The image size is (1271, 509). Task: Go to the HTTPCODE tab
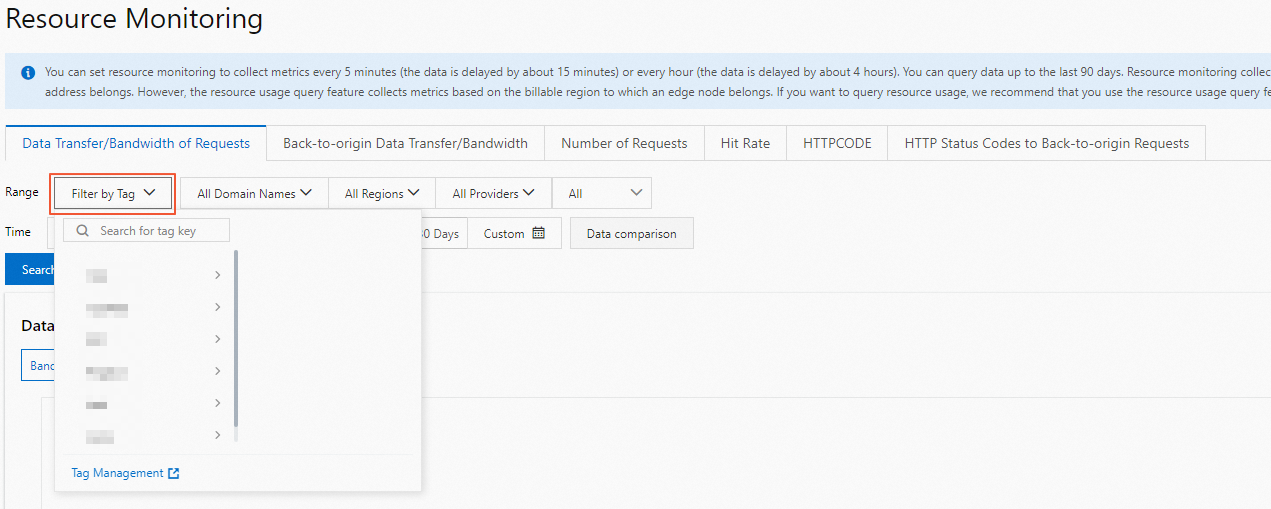[x=837, y=143]
